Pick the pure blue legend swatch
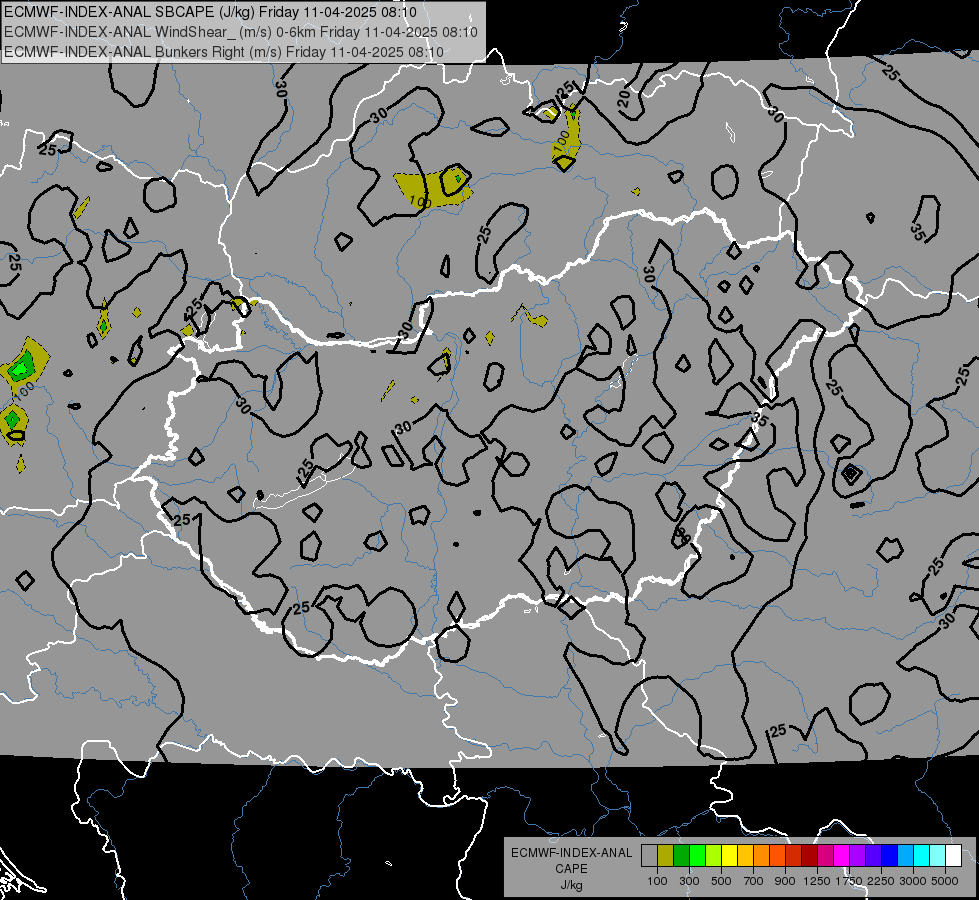The image size is (979, 900). tap(889, 856)
